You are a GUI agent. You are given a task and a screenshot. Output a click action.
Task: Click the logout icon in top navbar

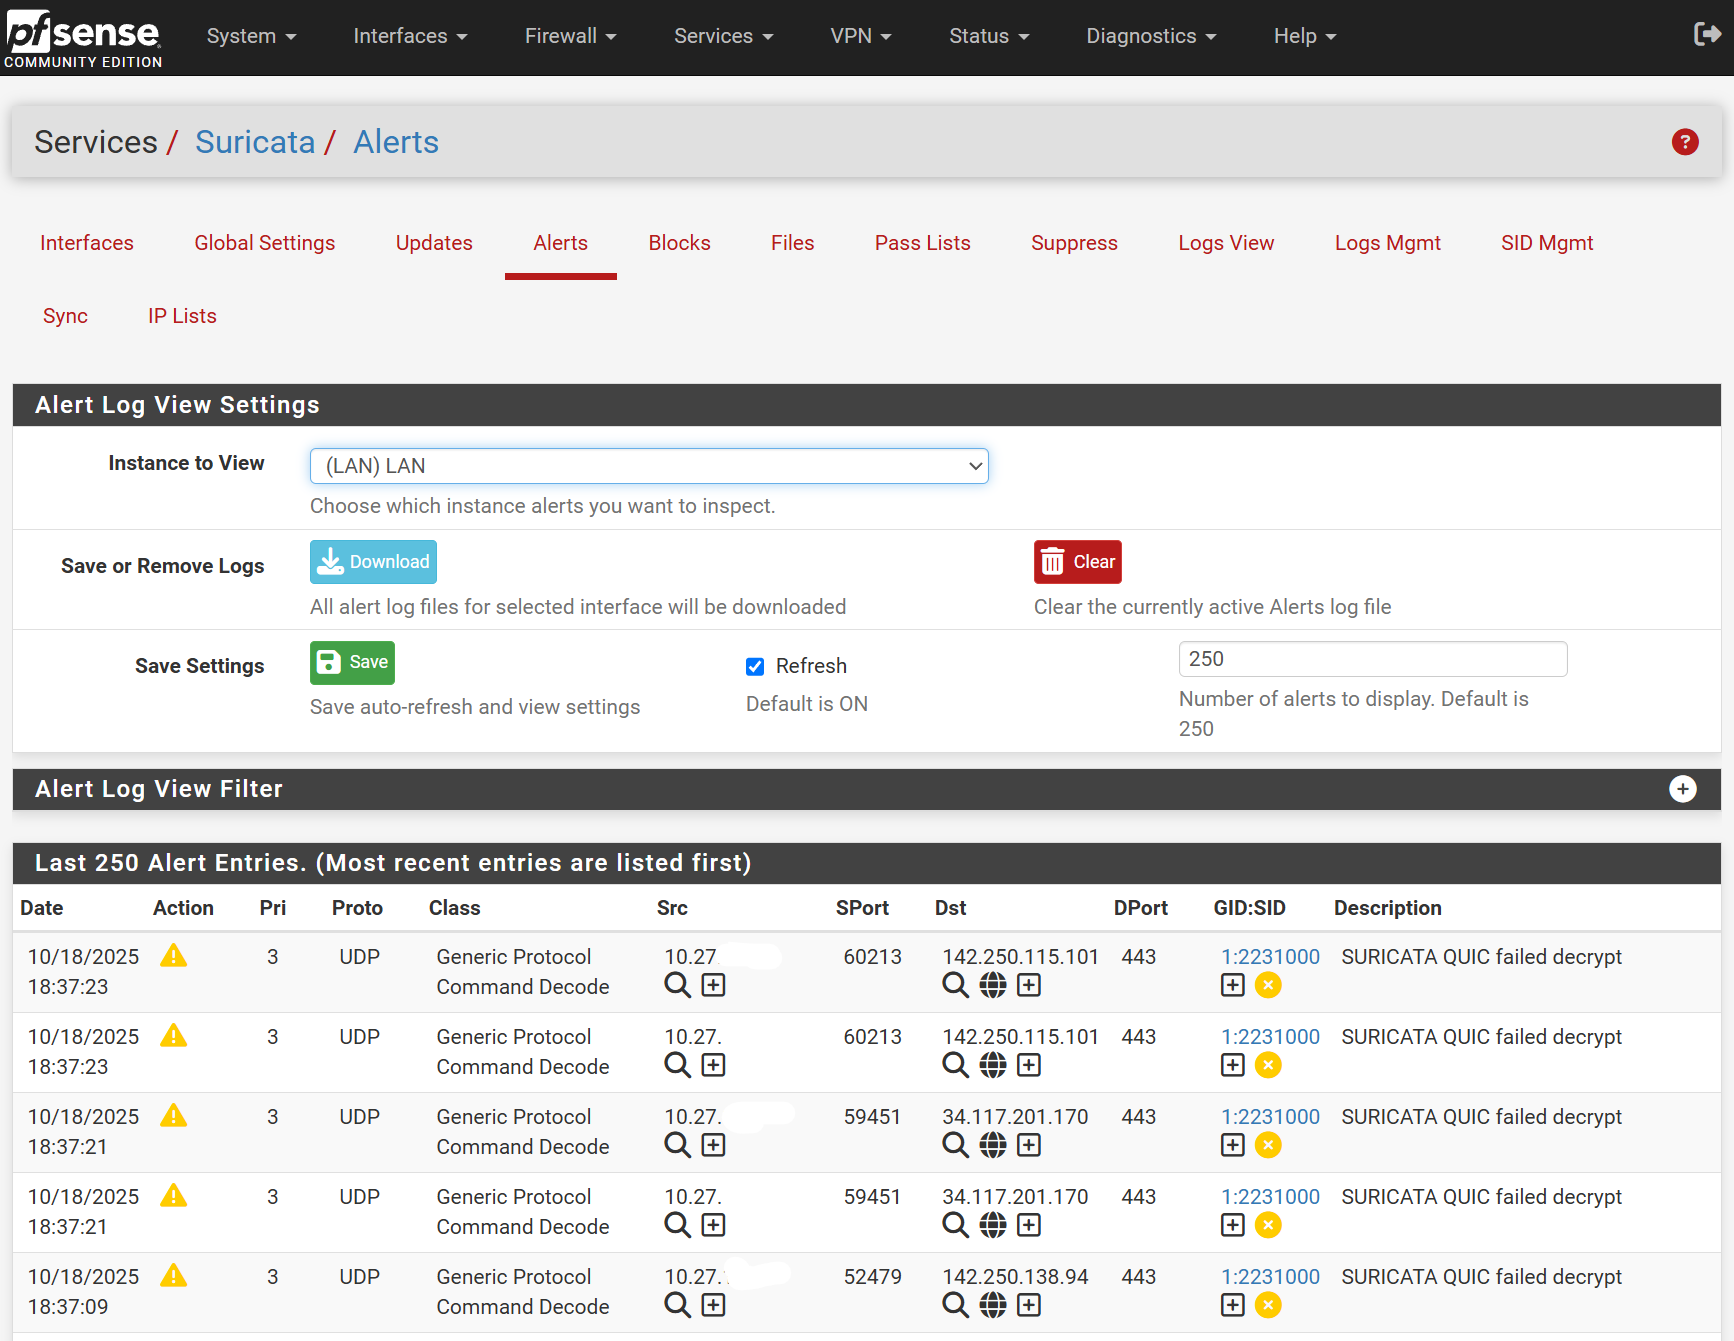click(x=1706, y=35)
